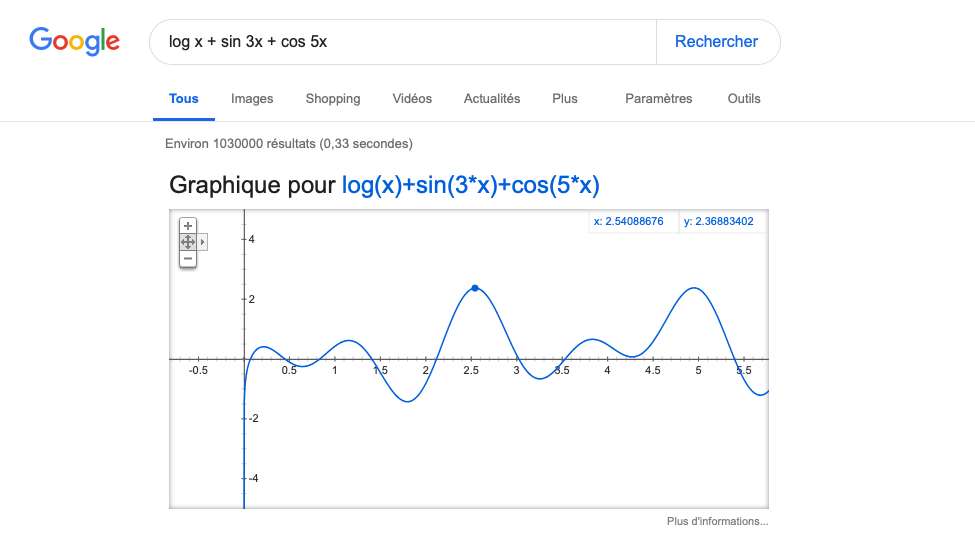Click the y coordinate value box

[722, 222]
